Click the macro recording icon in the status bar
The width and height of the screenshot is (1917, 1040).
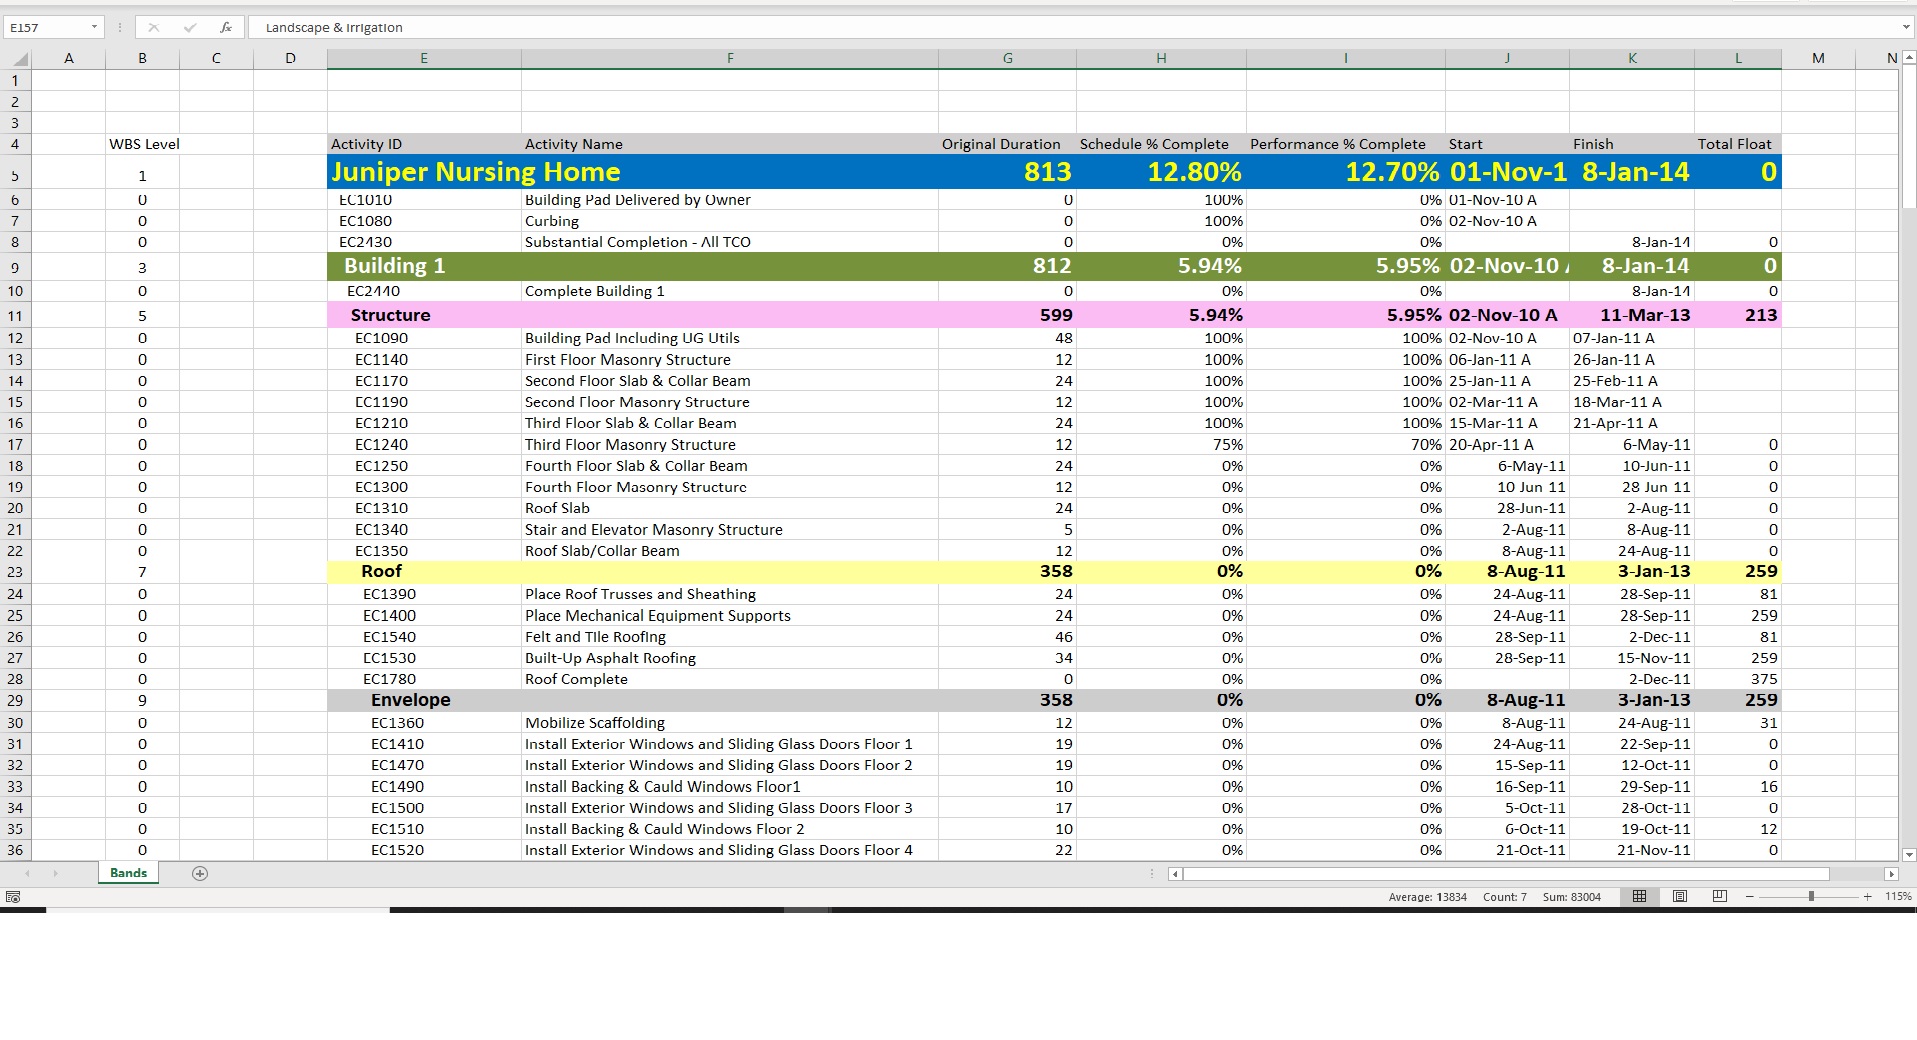click(x=15, y=898)
